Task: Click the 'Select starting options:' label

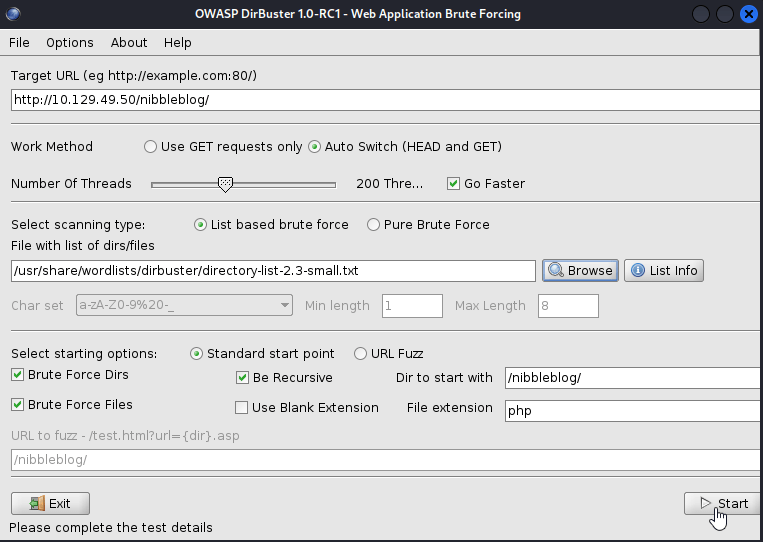Action: tap(84, 354)
